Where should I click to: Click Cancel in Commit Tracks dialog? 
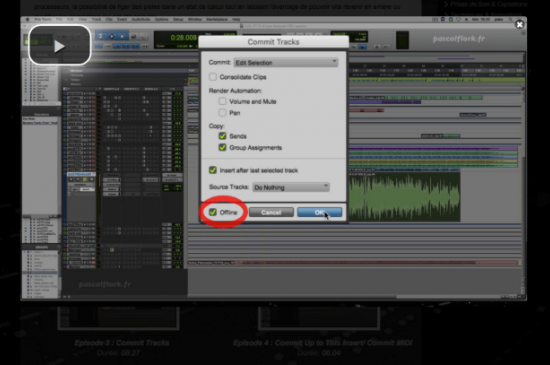point(271,212)
